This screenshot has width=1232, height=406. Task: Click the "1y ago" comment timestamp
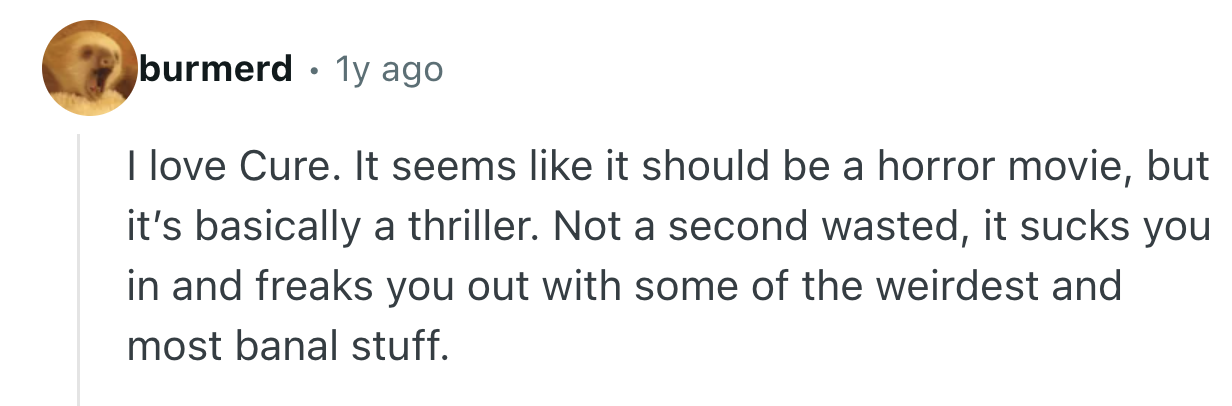390,69
